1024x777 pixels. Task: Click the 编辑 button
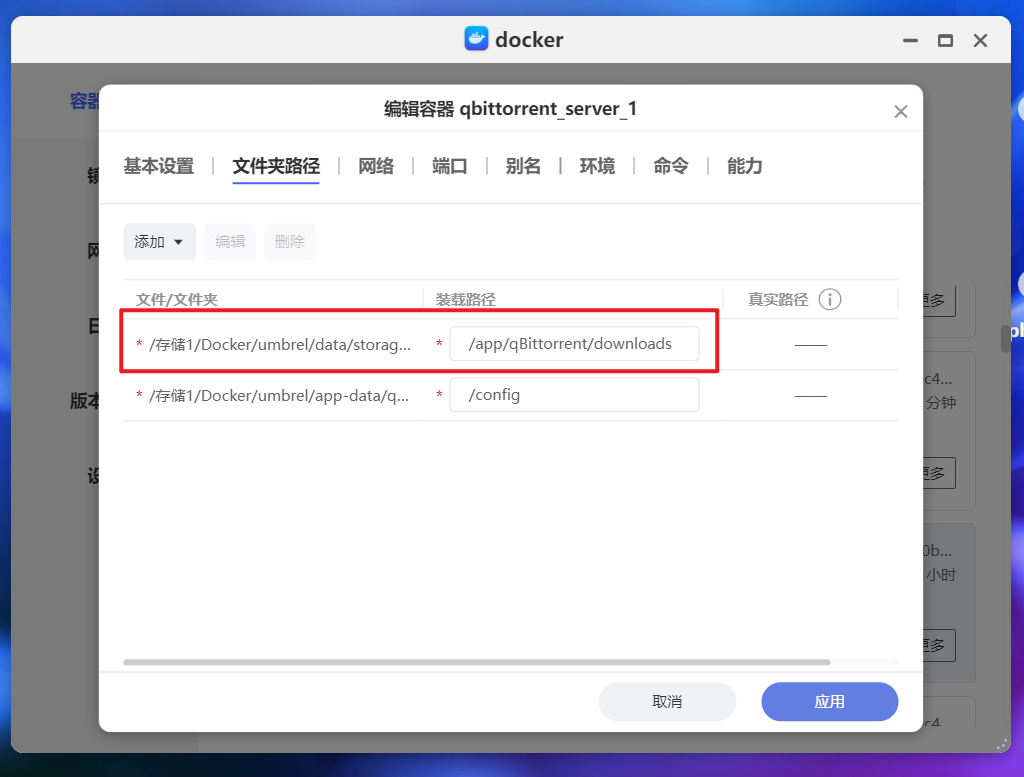230,242
